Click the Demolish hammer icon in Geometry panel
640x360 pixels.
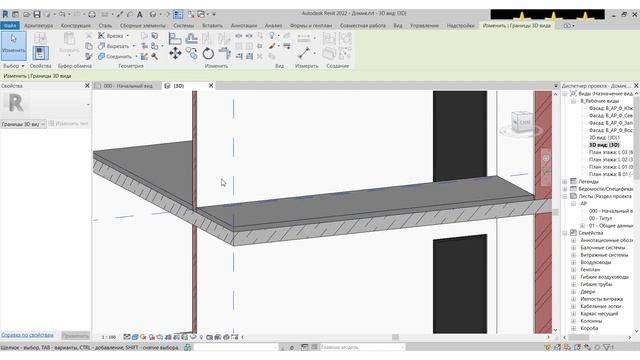[155, 56]
